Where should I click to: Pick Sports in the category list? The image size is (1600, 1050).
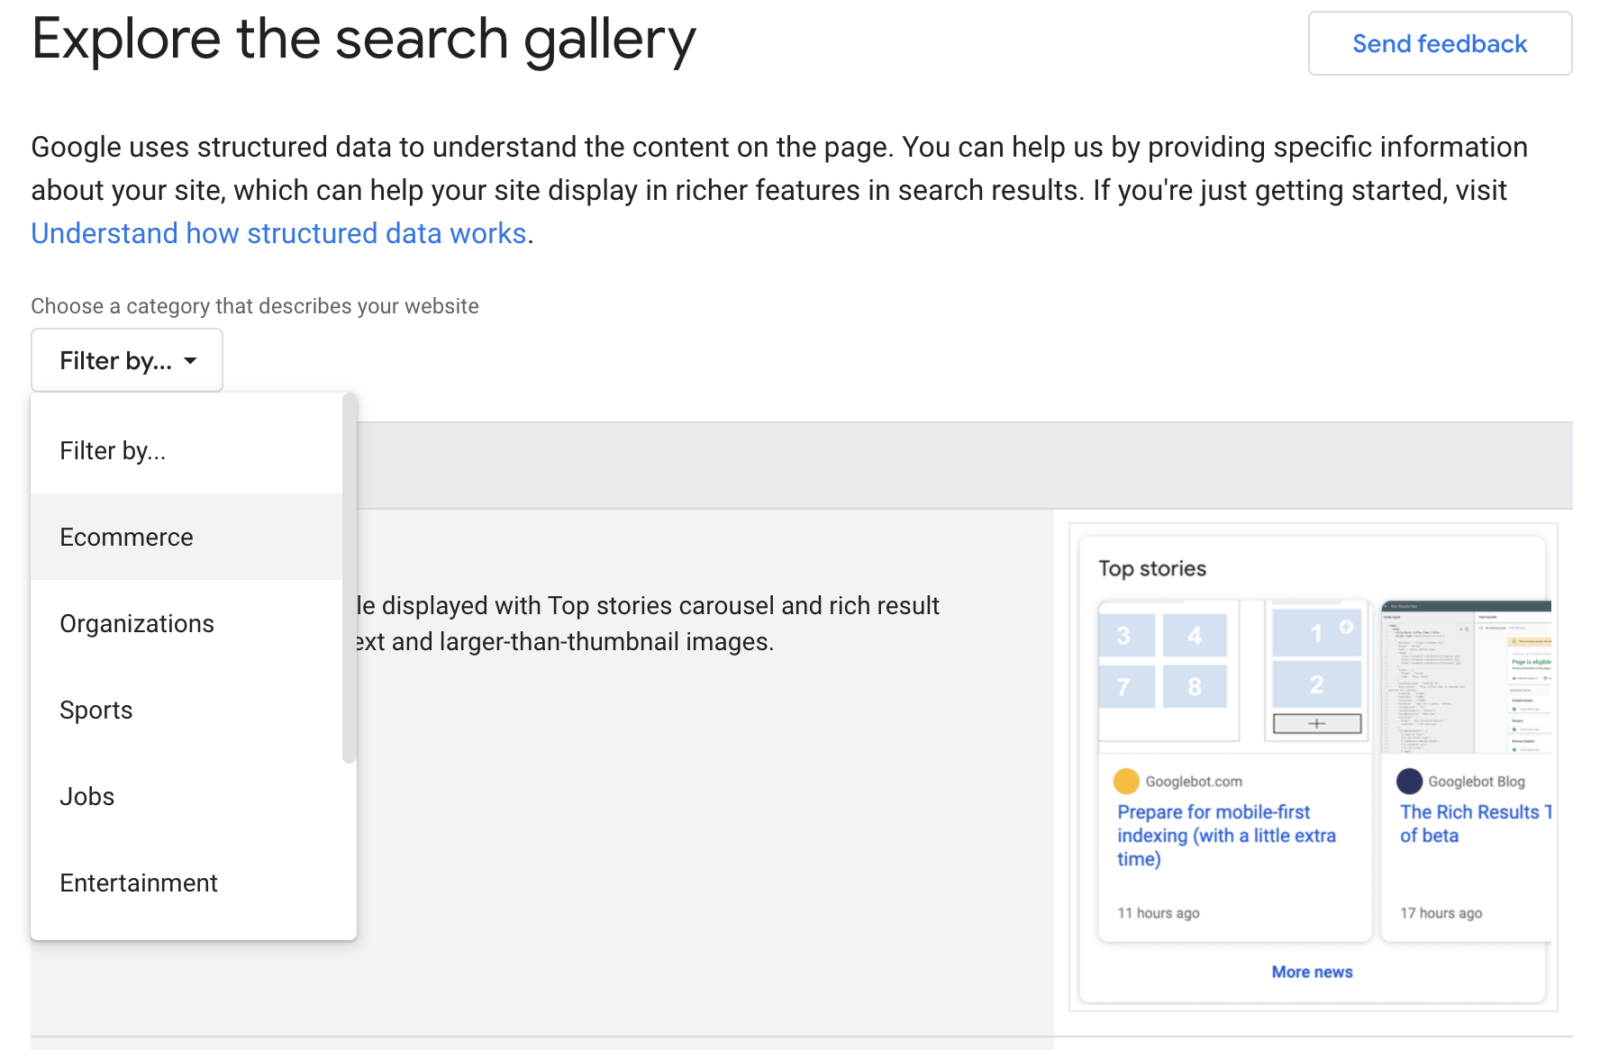[96, 710]
